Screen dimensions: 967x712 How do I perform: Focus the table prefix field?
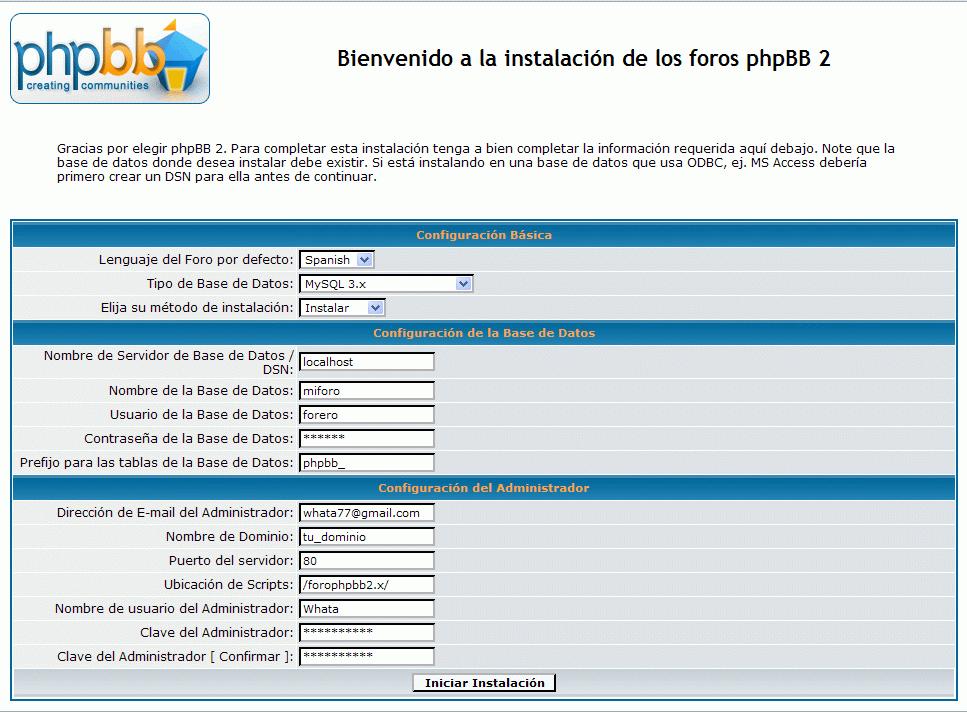point(367,462)
